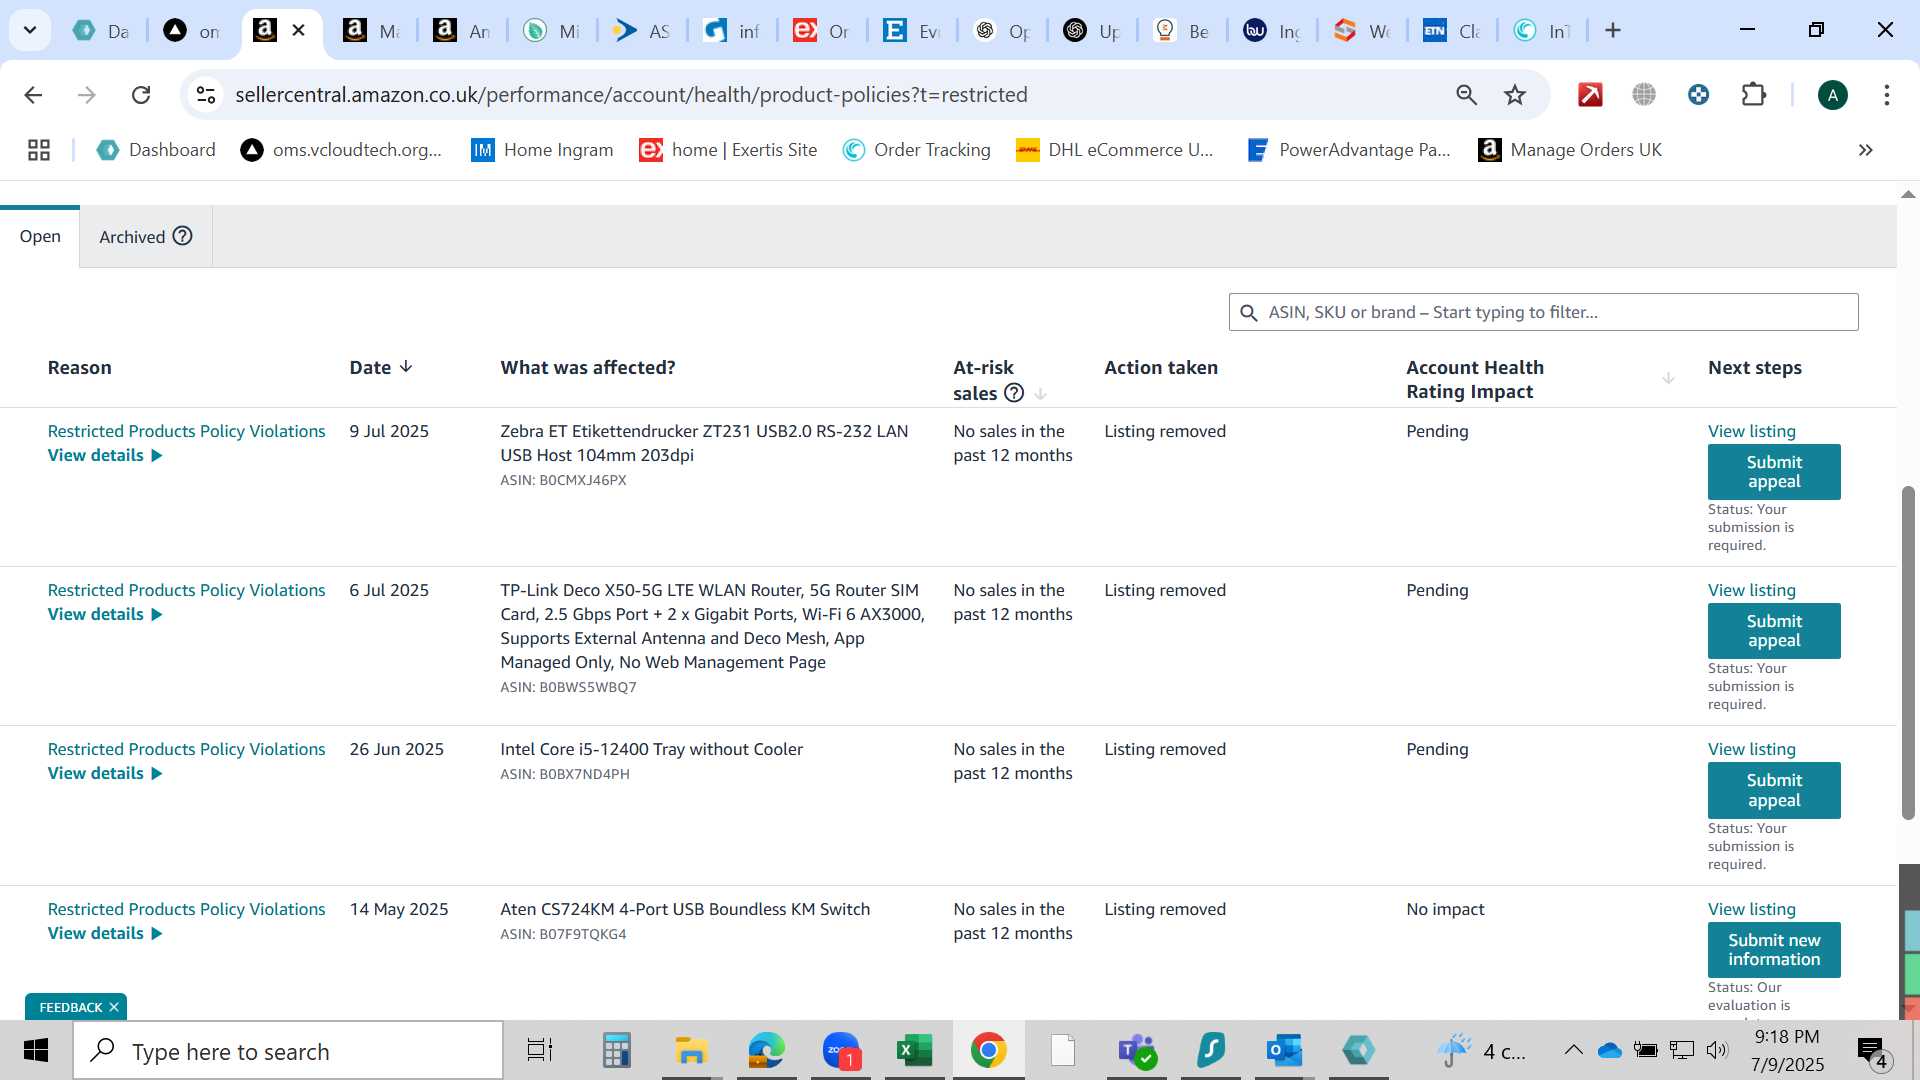Open Microsoft Teams from the taskbar
Image resolution: width=1920 pixels, height=1080 pixels.
pyautogui.click(x=1137, y=1050)
